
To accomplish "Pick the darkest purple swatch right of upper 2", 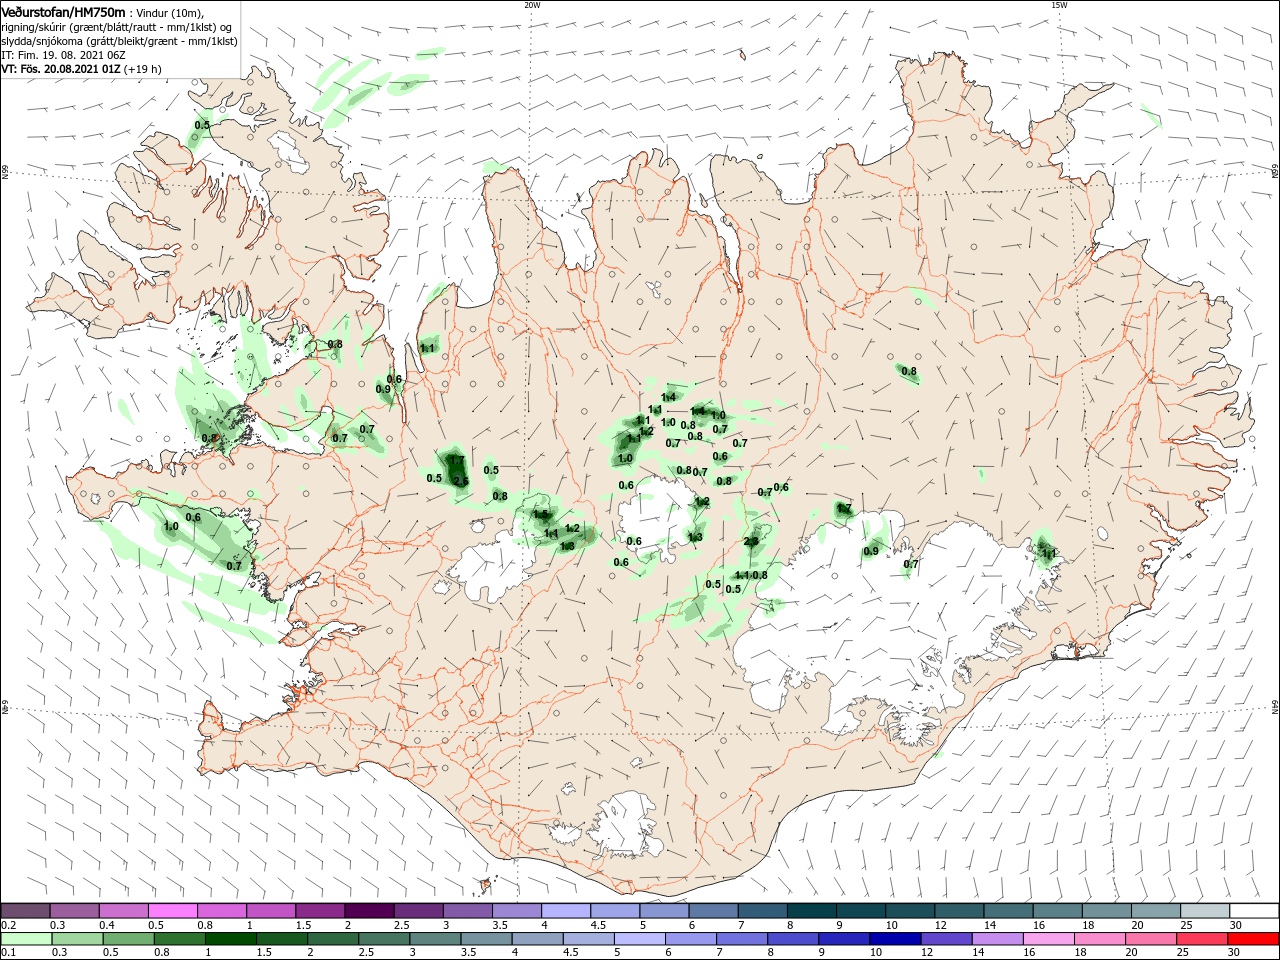I will (x=368, y=911).
